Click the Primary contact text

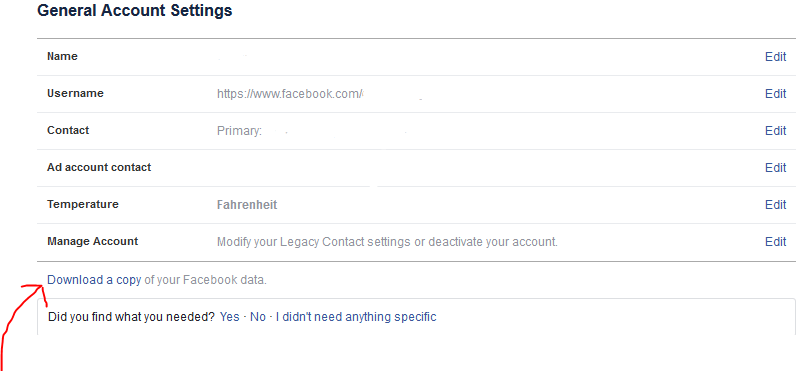tap(239, 131)
